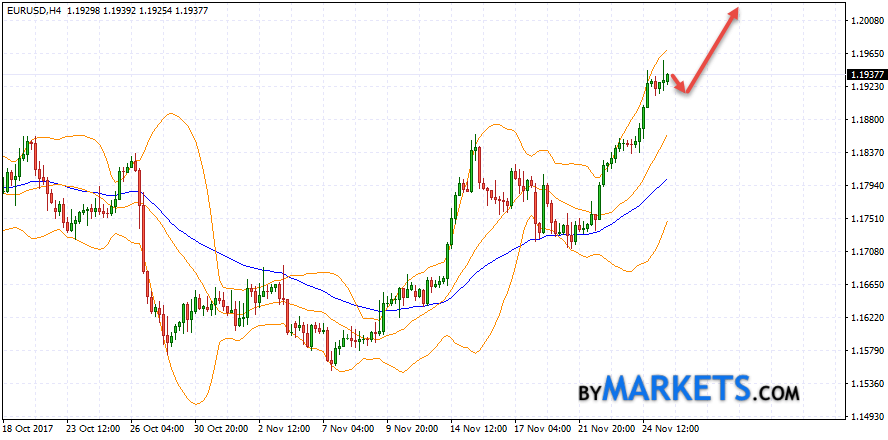The height and width of the screenshot is (440, 888).
Task: Select the 21 Nov 20:00 time label
Action: (606, 428)
